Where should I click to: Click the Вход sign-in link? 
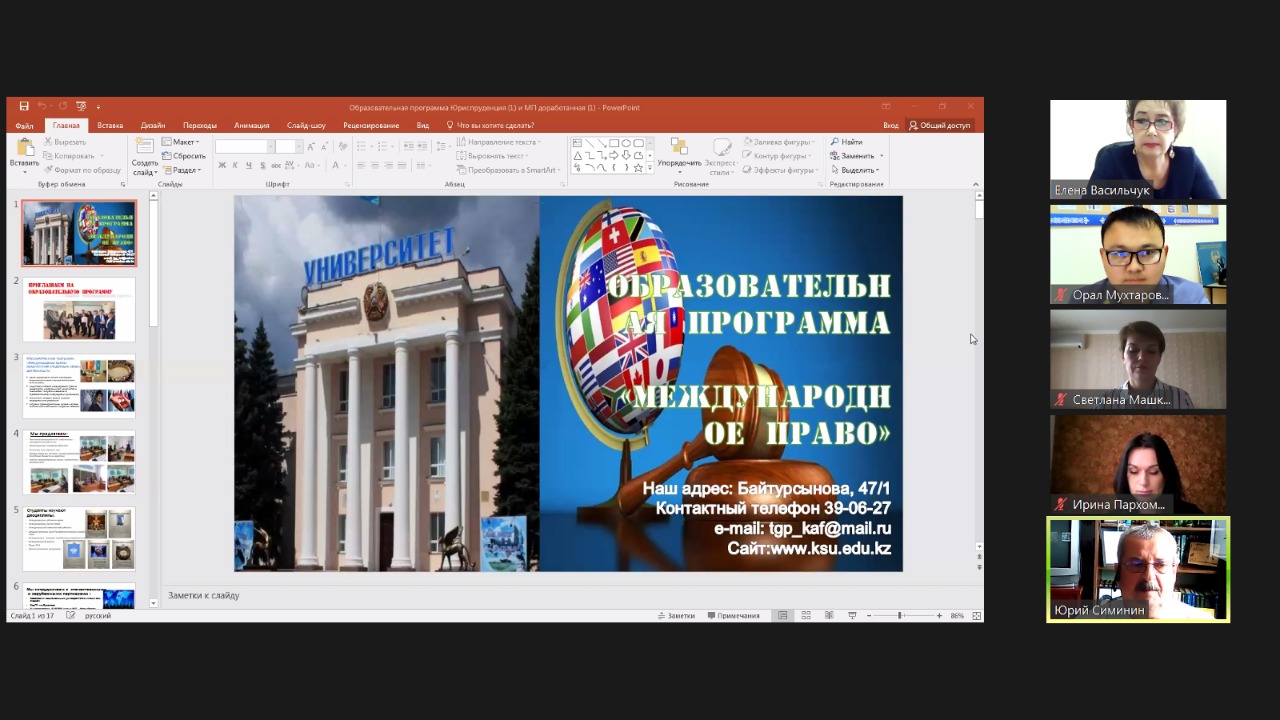point(890,125)
